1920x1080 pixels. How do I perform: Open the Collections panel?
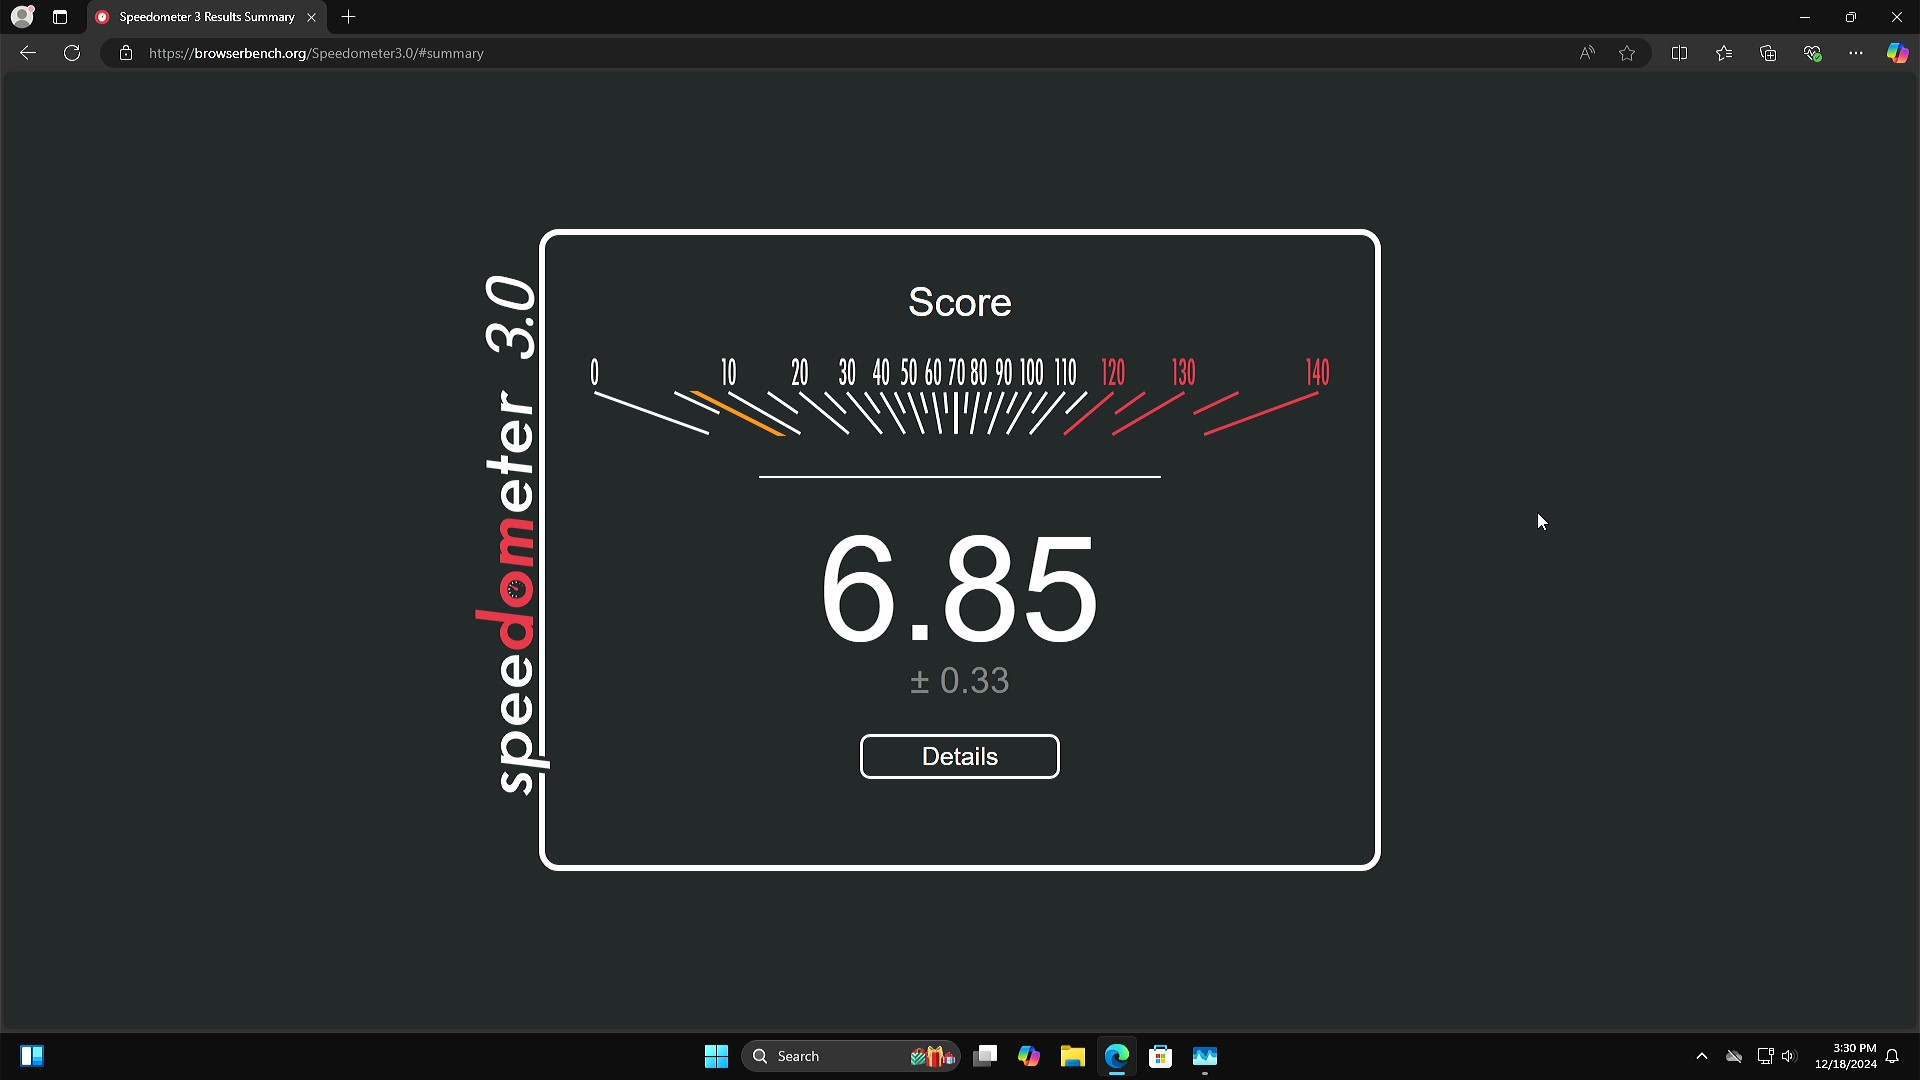click(1768, 53)
